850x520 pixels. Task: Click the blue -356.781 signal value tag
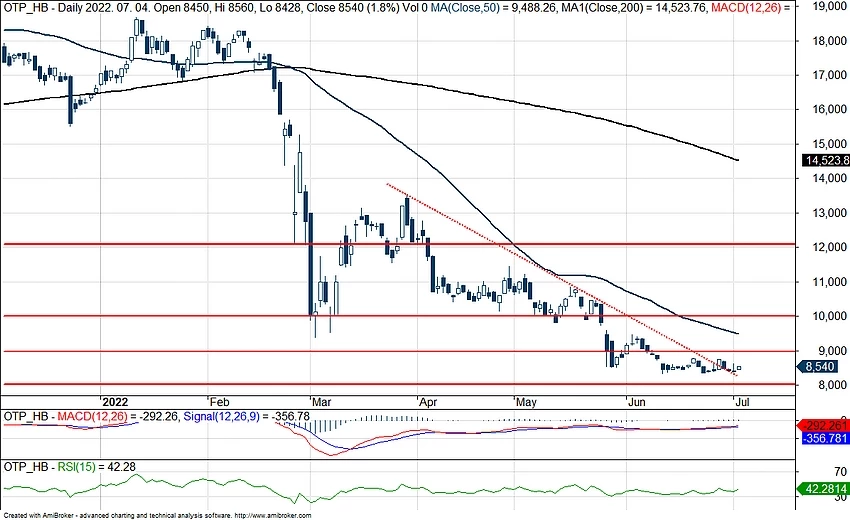click(825, 438)
